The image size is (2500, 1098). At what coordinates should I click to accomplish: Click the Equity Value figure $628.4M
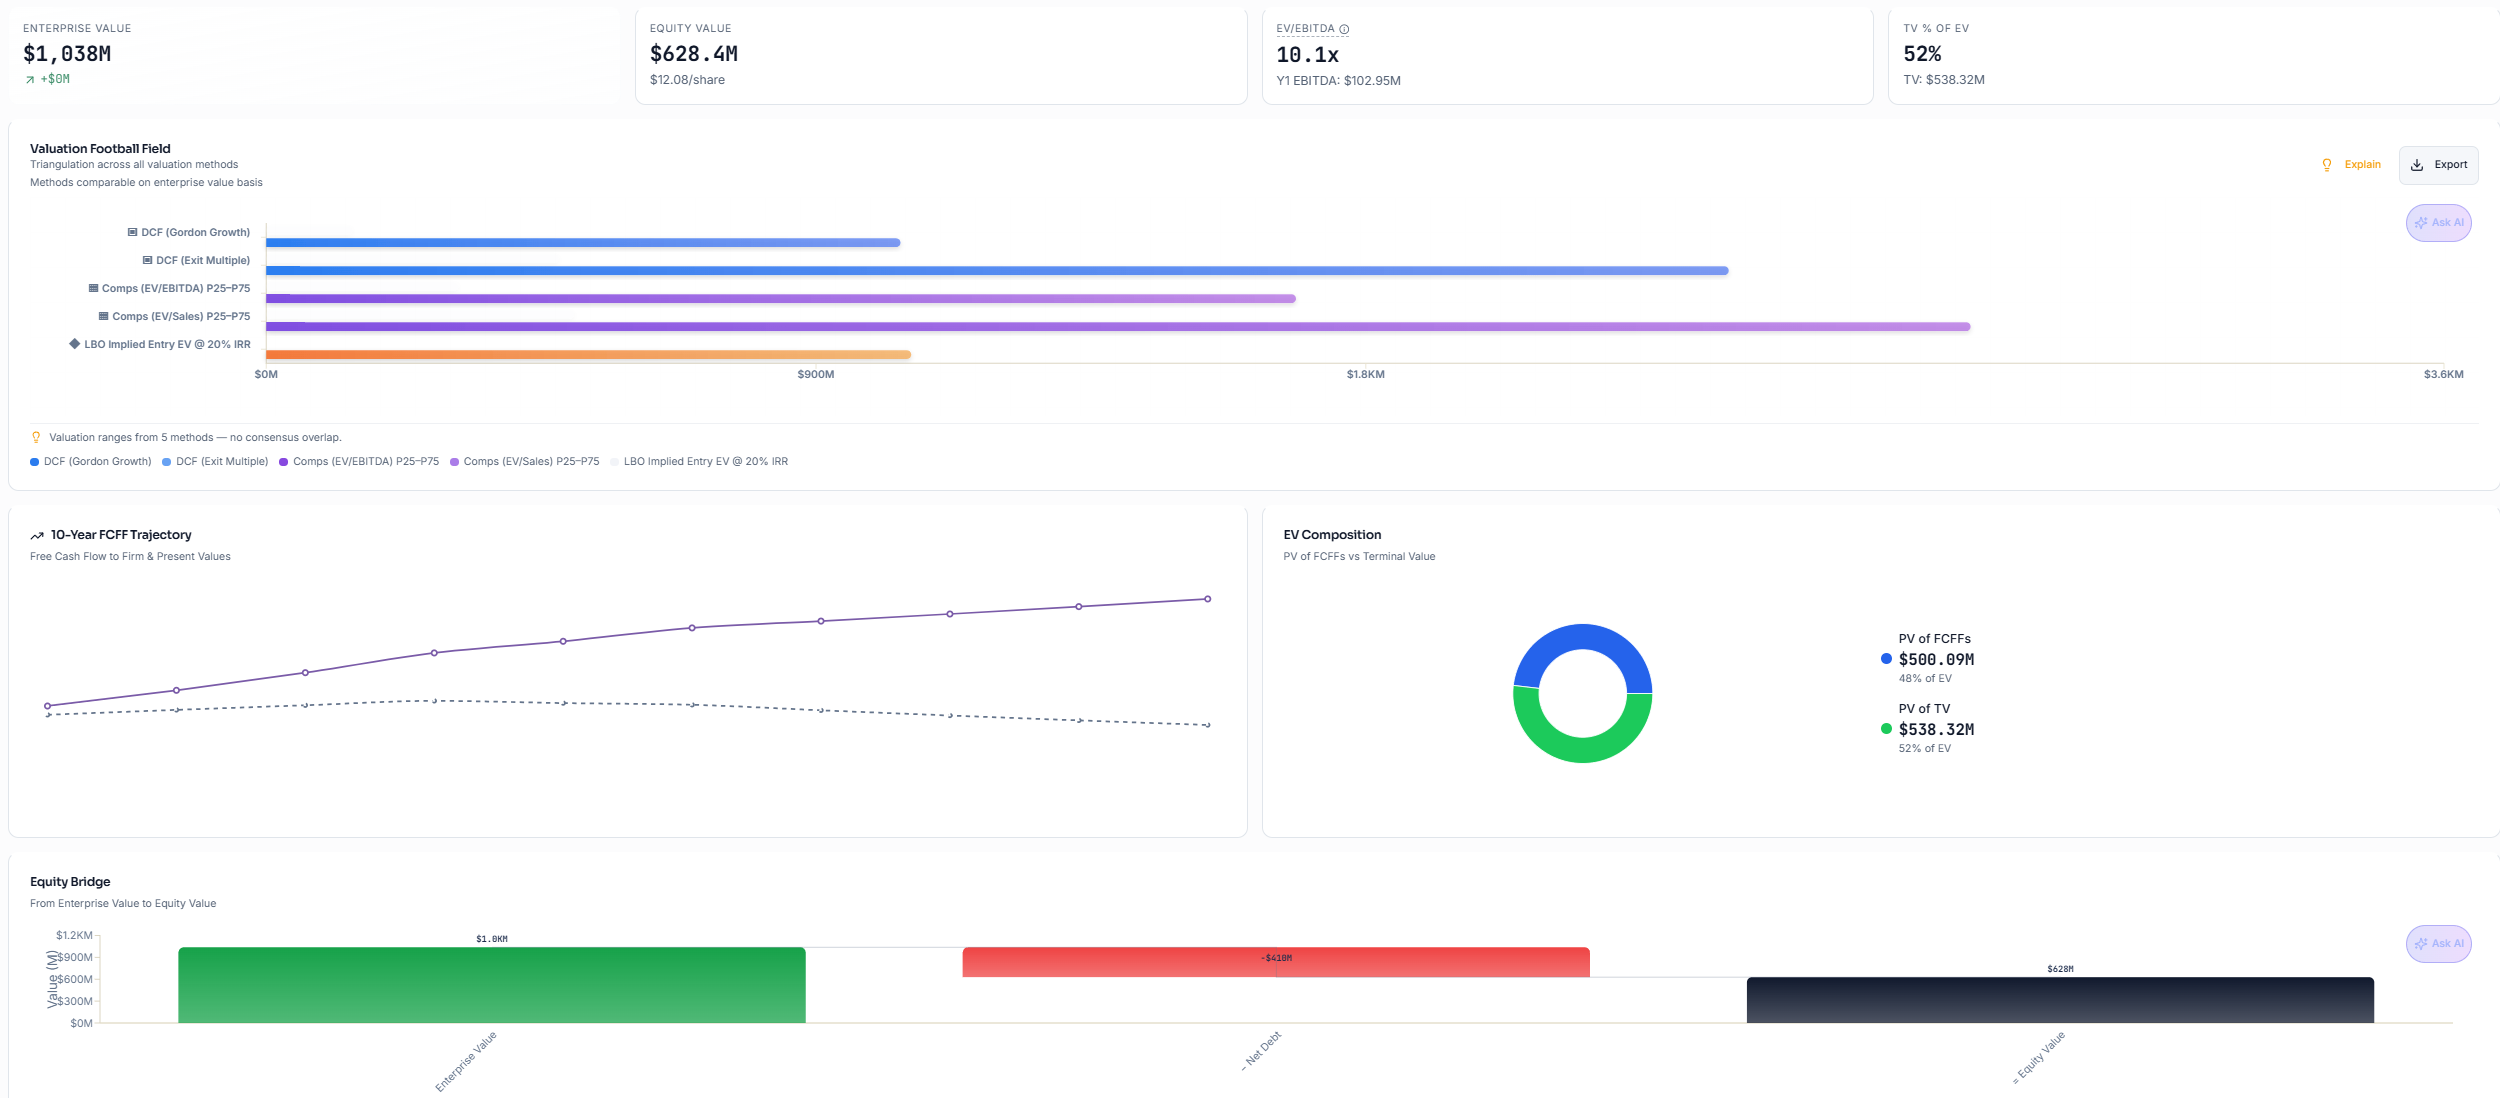click(x=694, y=54)
